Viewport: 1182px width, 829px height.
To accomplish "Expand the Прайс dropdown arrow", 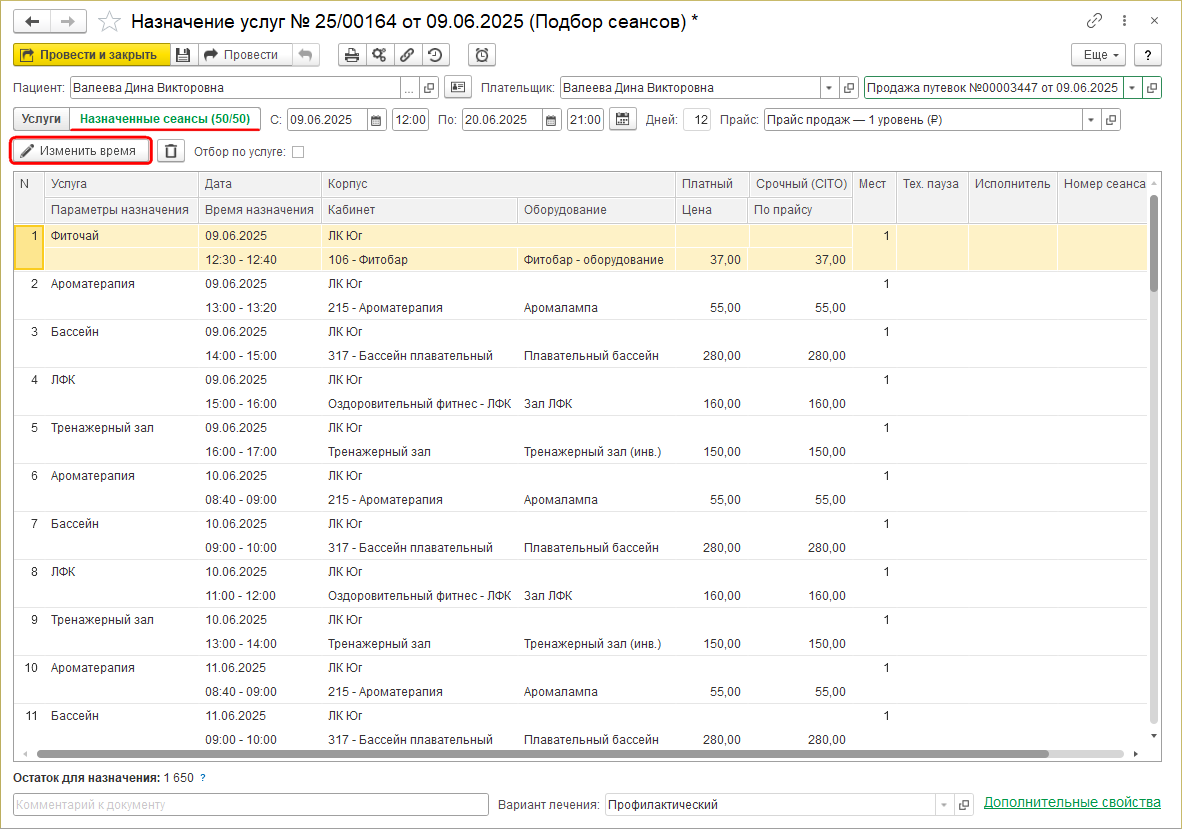I will [x=1089, y=120].
